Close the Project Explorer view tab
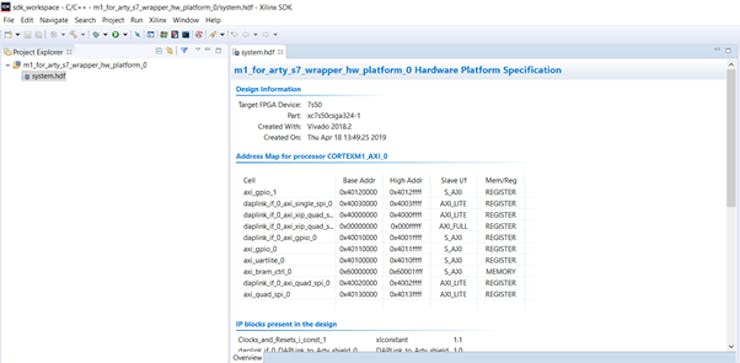The height and width of the screenshot is (363, 740). tap(69, 52)
